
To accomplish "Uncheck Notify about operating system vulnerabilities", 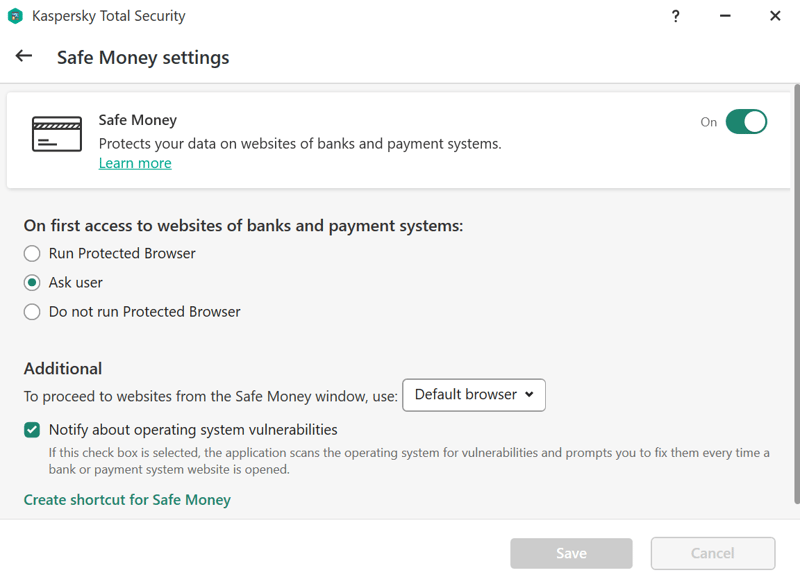I will pos(32,430).
